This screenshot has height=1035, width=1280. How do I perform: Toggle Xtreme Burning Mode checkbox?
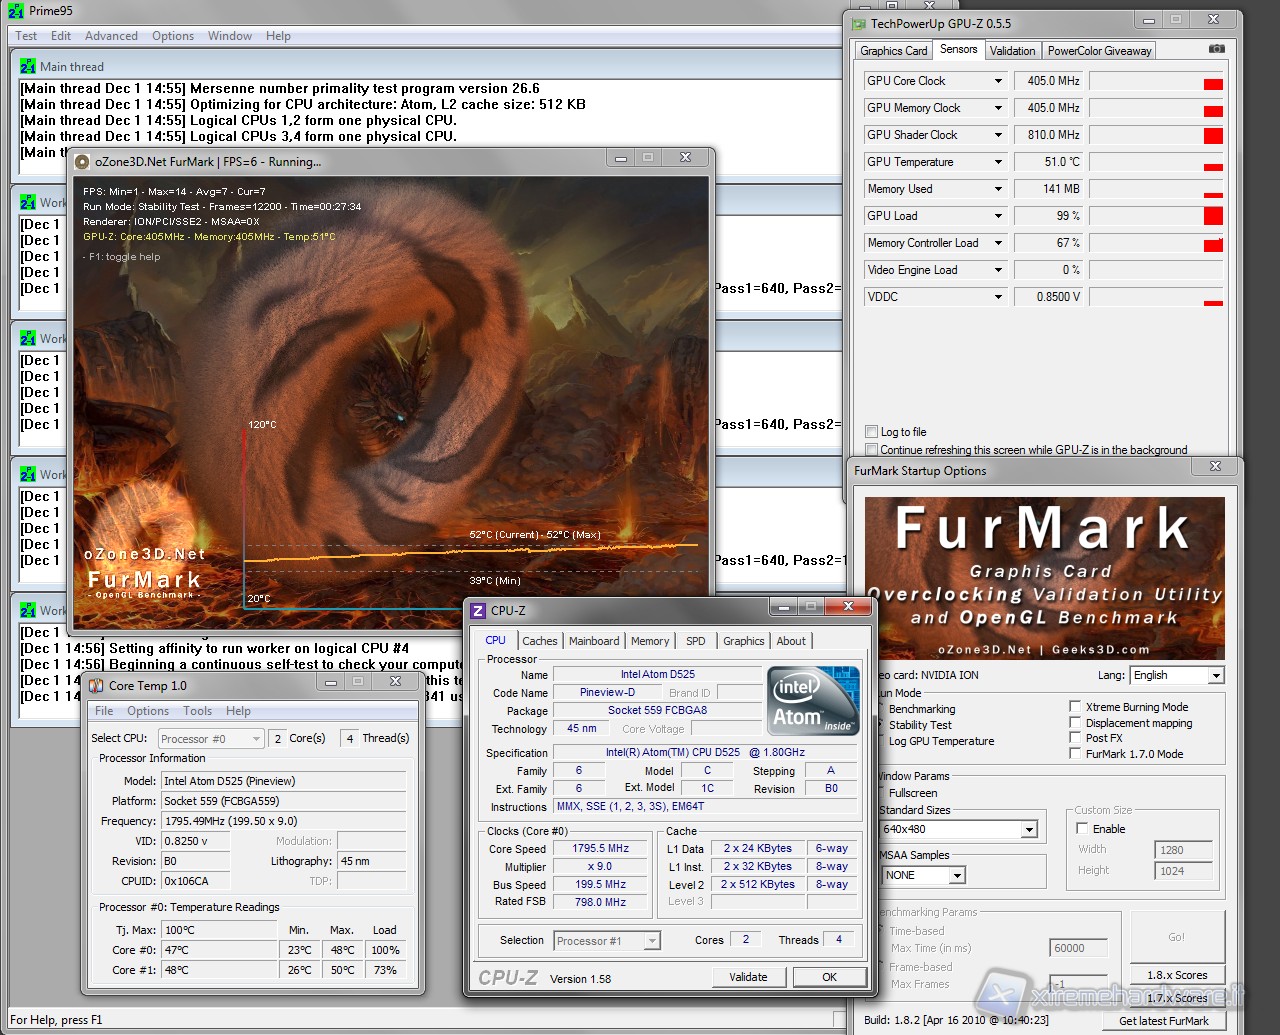[1075, 707]
